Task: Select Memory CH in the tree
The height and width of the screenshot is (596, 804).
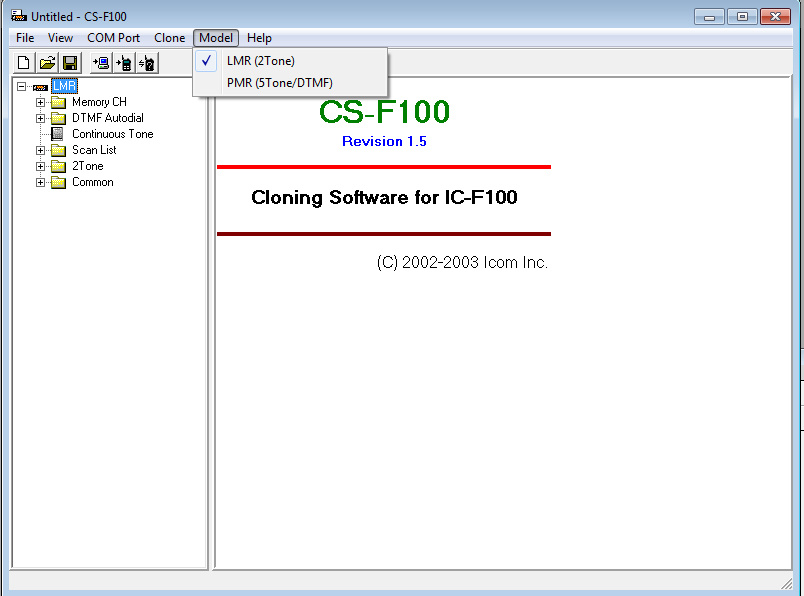Action: 99,102
